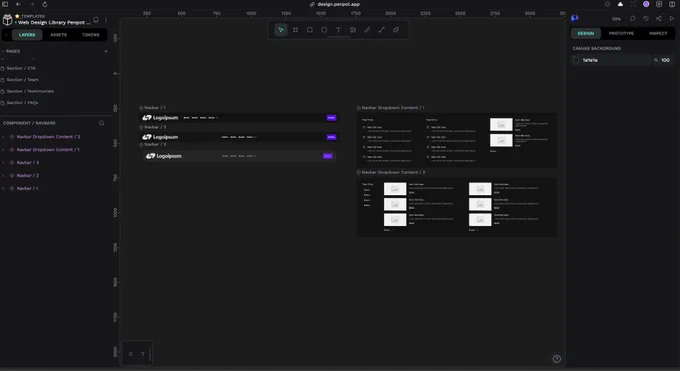Switch to the Layers tab
Image resolution: width=680 pixels, height=371 pixels.
click(27, 35)
